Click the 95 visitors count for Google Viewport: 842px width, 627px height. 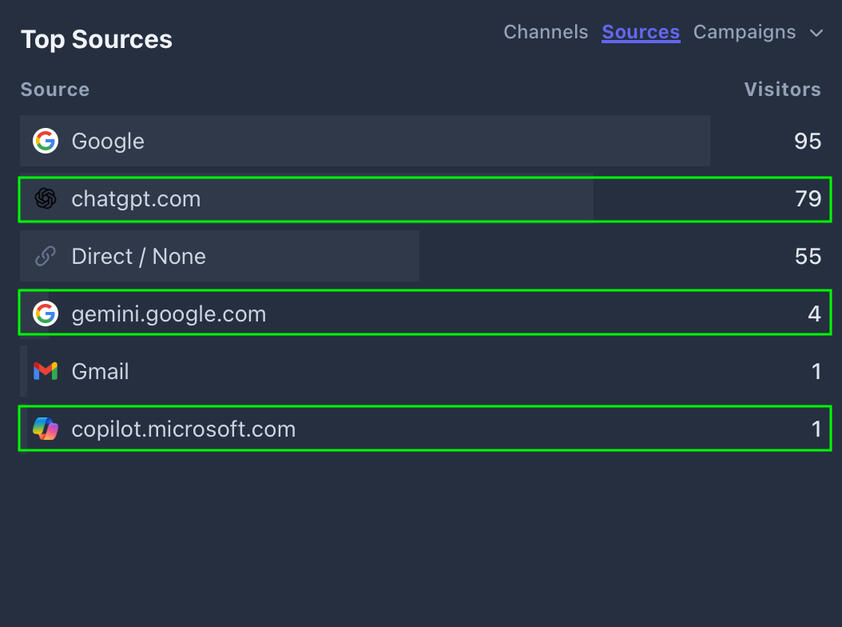tap(807, 141)
